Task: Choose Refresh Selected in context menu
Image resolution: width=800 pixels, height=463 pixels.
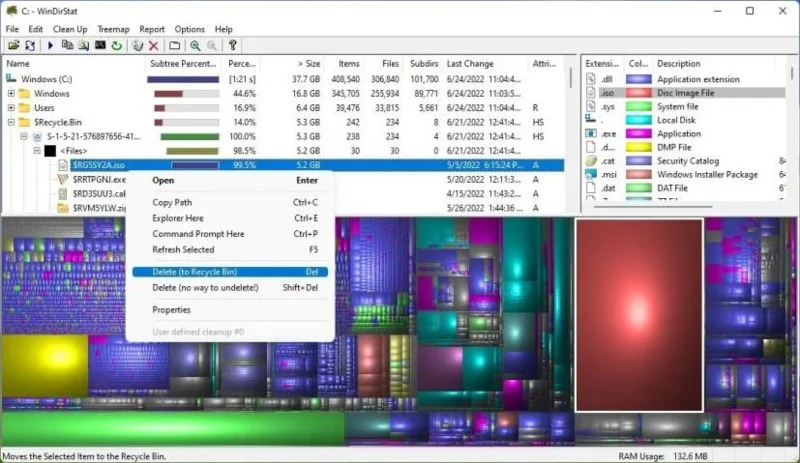Action: [230, 250]
